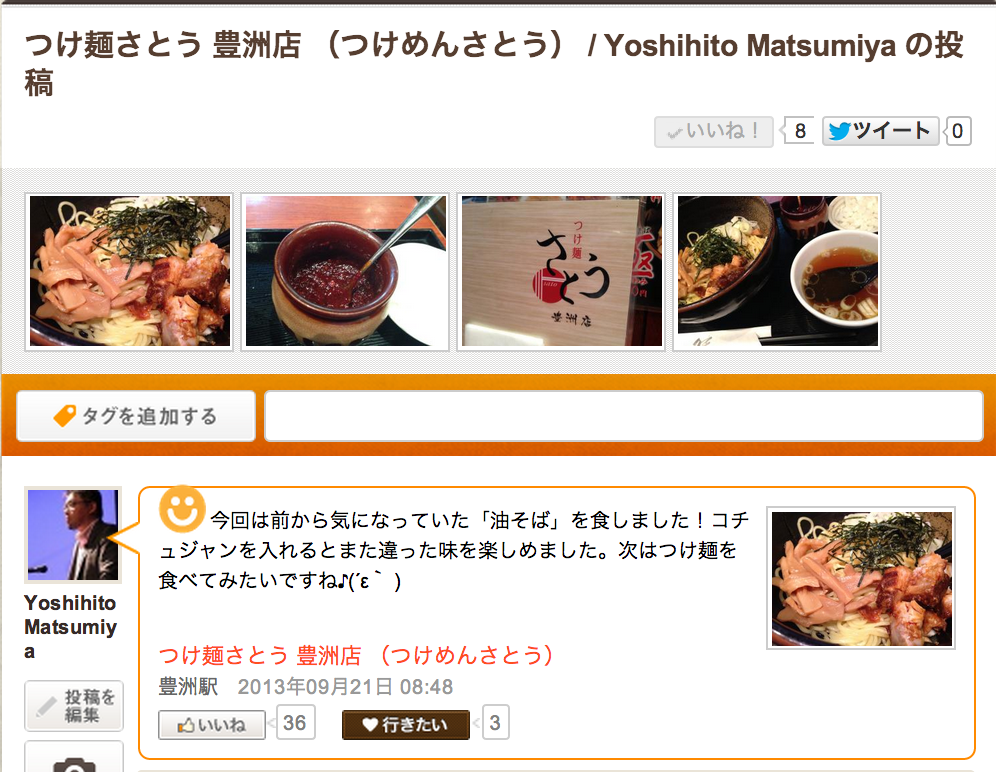
Task: Click the heart 行きたい button
Action: (406, 724)
